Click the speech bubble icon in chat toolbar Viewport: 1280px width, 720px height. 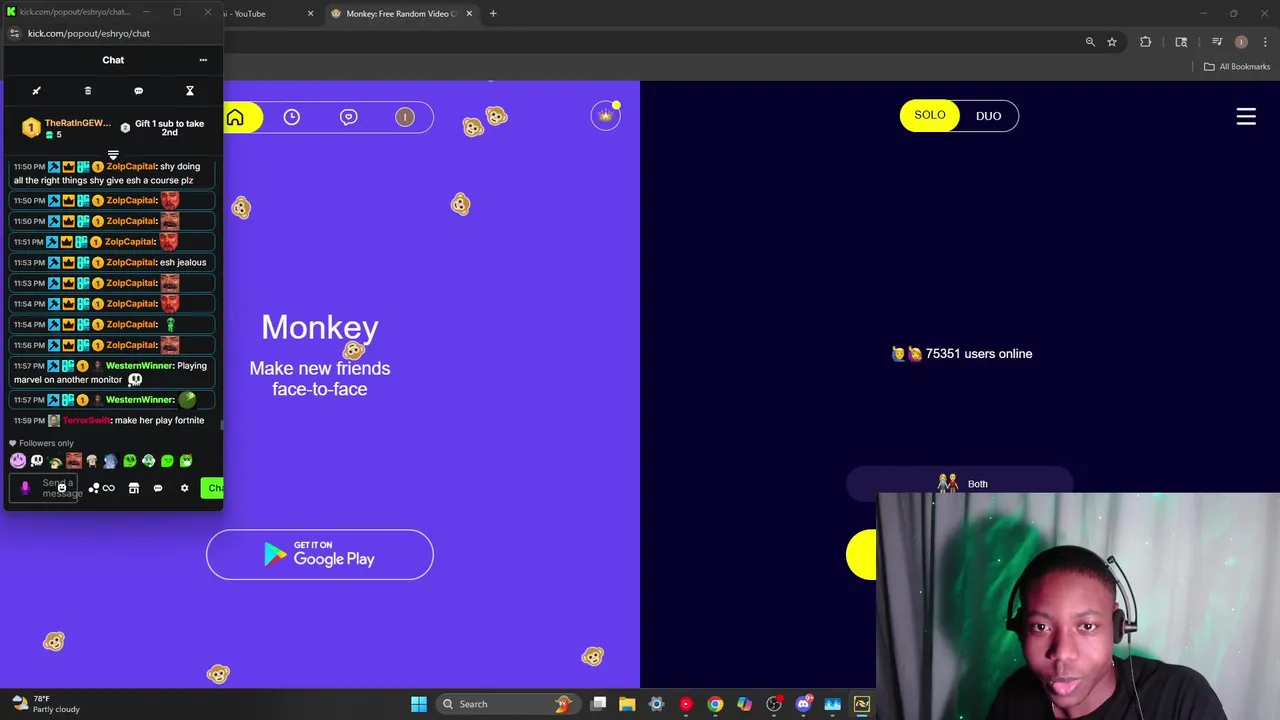(x=138, y=91)
